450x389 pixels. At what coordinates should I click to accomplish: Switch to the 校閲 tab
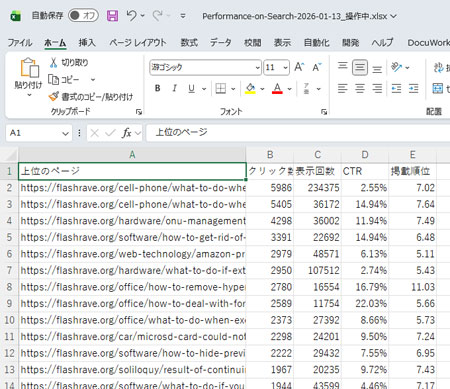coord(253,43)
